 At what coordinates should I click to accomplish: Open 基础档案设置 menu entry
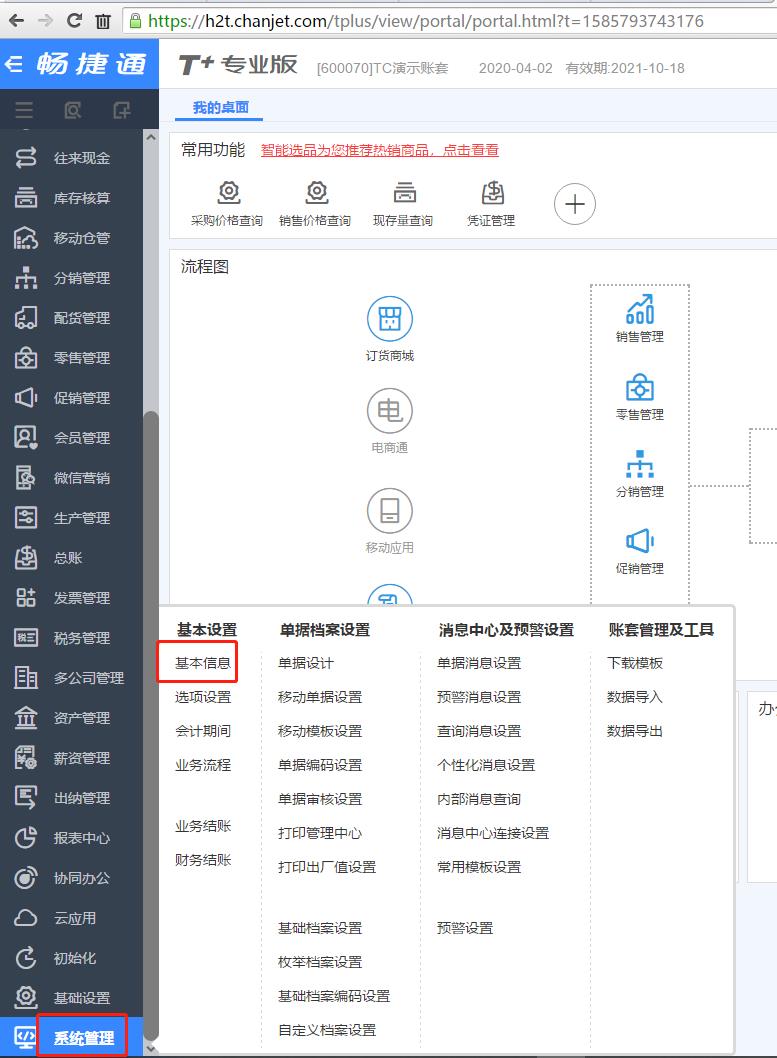[320, 928]
